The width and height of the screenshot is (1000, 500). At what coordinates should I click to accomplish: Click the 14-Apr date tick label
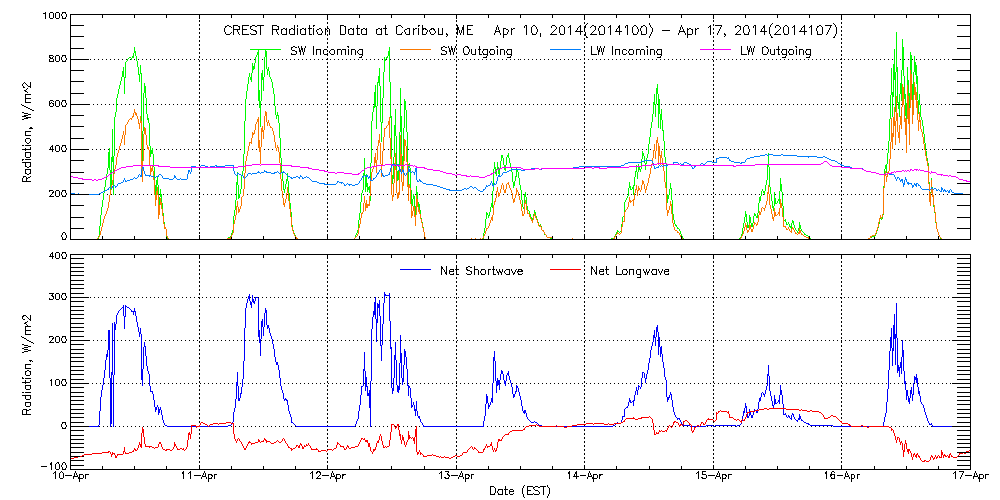585,478
